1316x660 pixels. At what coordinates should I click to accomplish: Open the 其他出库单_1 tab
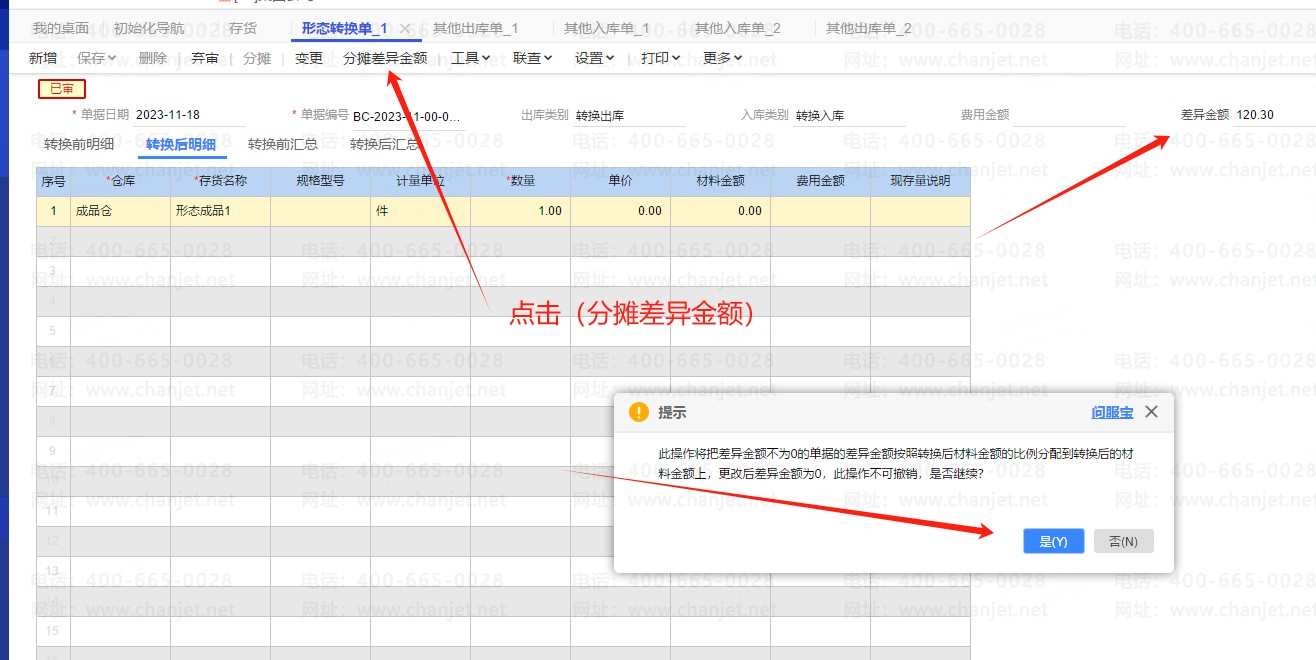tap(475, 29)
